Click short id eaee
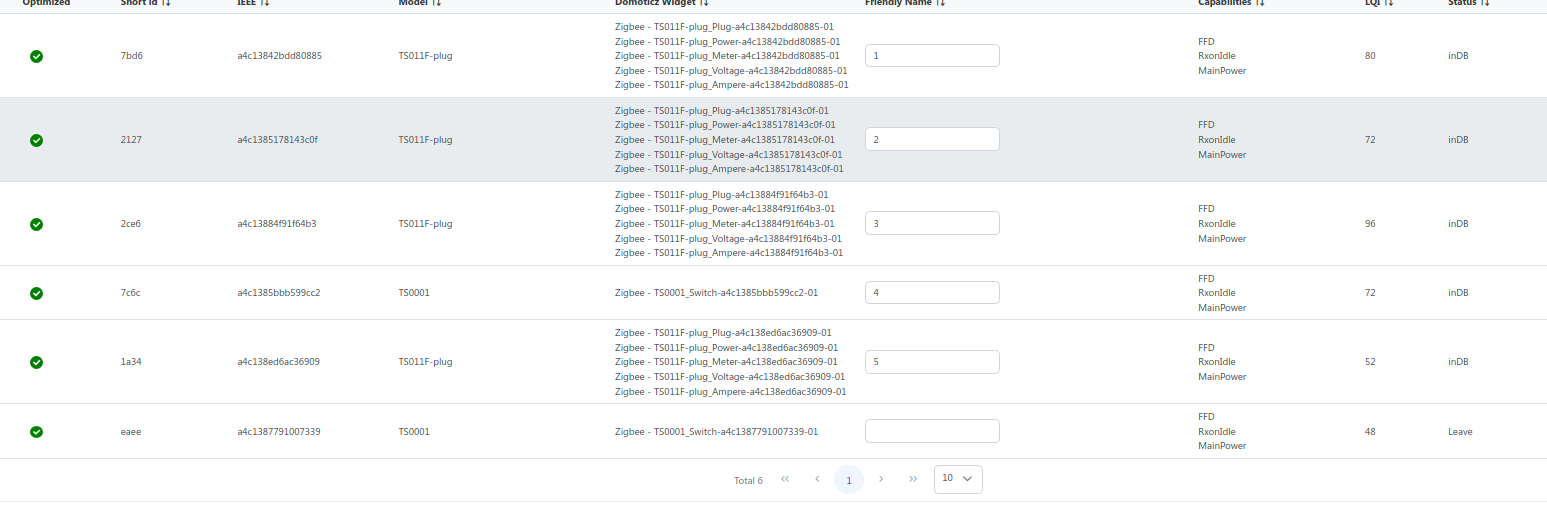Viewport: 1547px width, 507px height. tap(131, 432)
